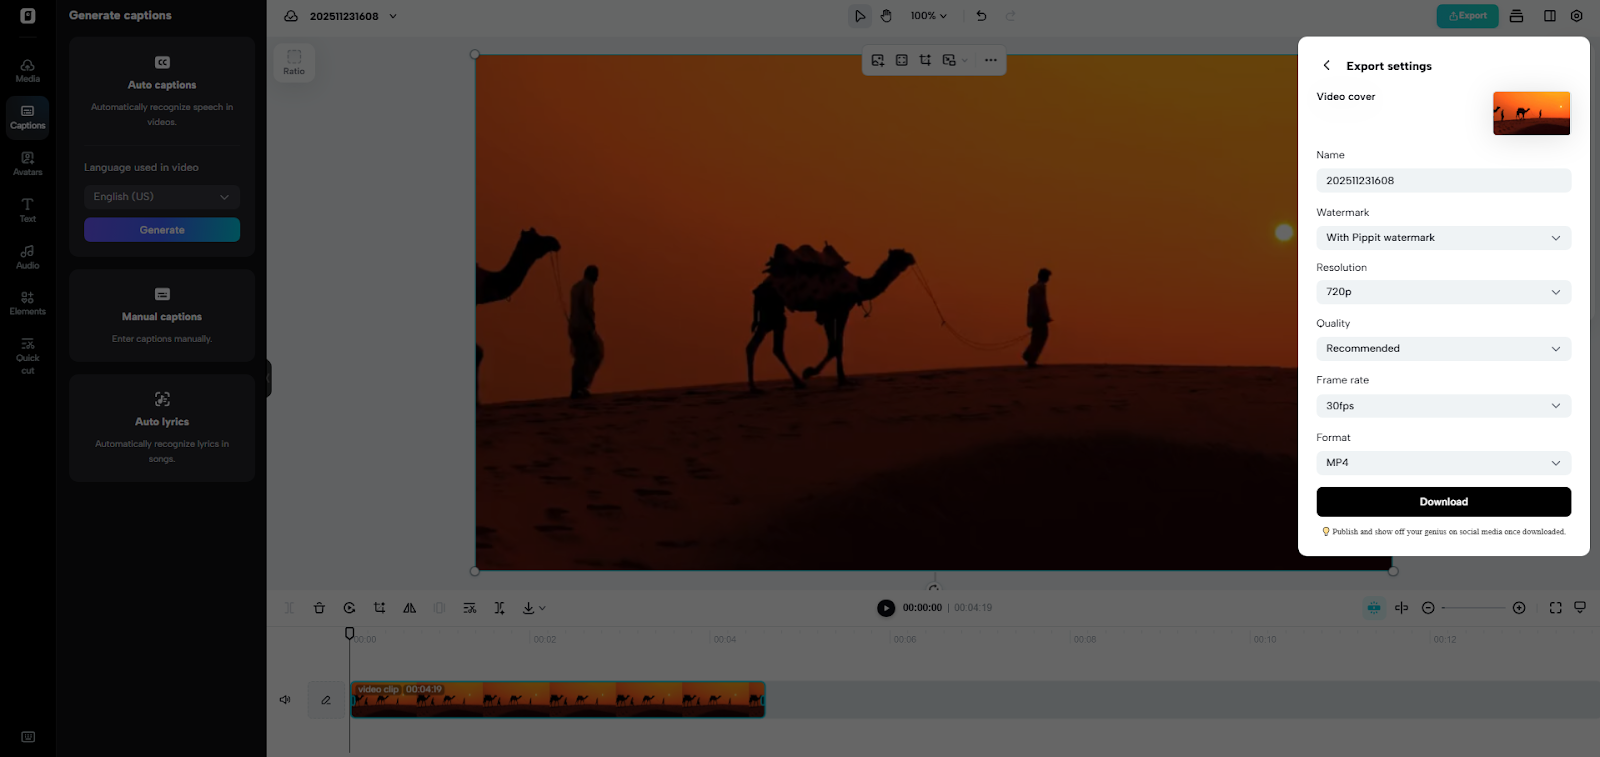Click the split-at-playhead icon near zoom
Screen dimensions: 1600x757
pos(1401,608)
